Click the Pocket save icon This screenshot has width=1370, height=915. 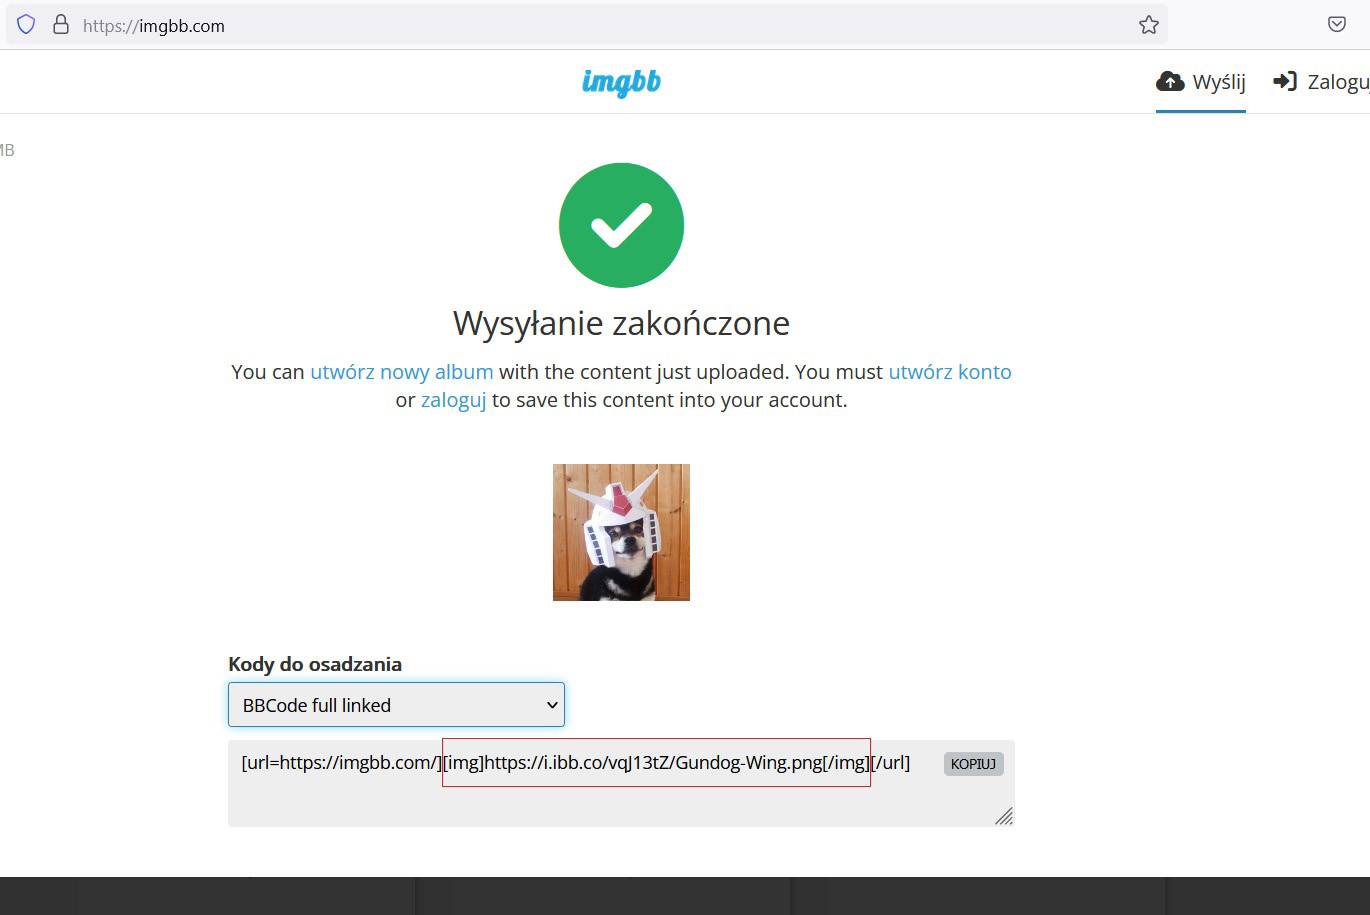[x=1337, y=24]
